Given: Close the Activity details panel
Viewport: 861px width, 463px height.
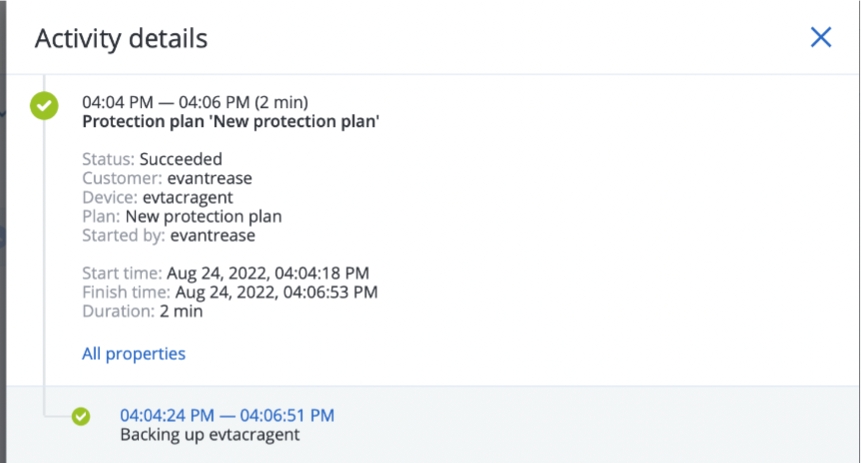Looking at the screenshot, I should [820, 38].
